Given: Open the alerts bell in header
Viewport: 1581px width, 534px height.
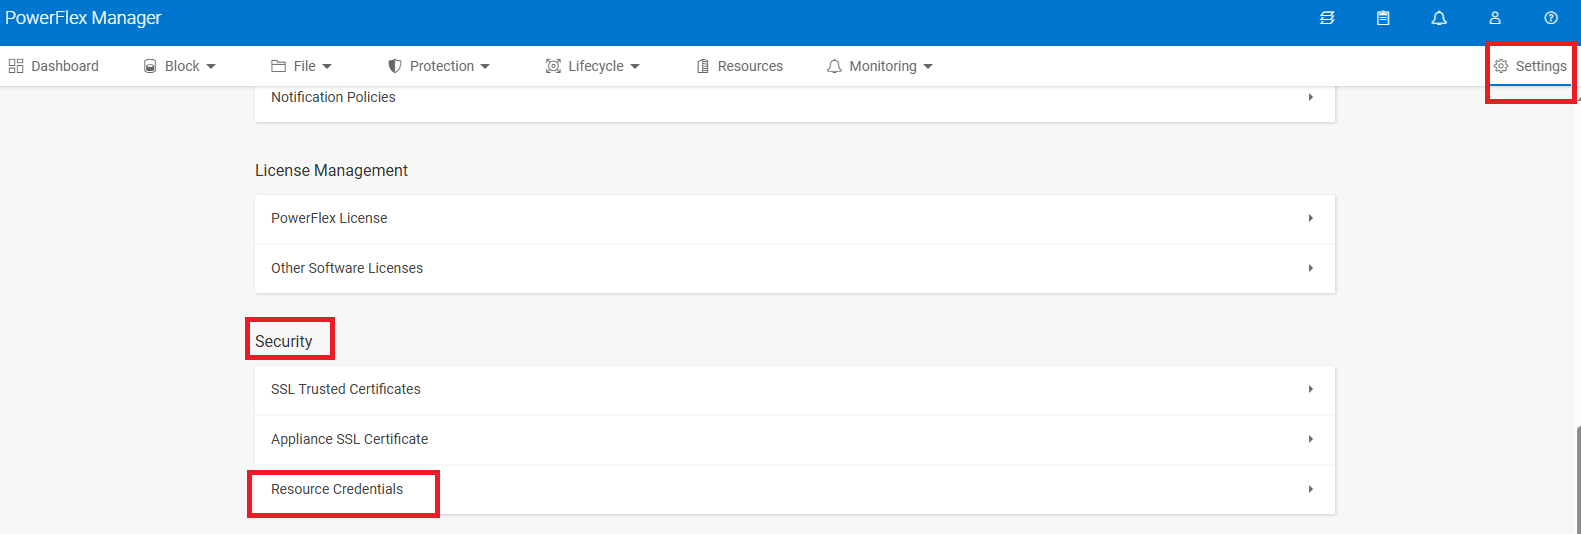Looking at the screenshot, I should click(1439, 18).
